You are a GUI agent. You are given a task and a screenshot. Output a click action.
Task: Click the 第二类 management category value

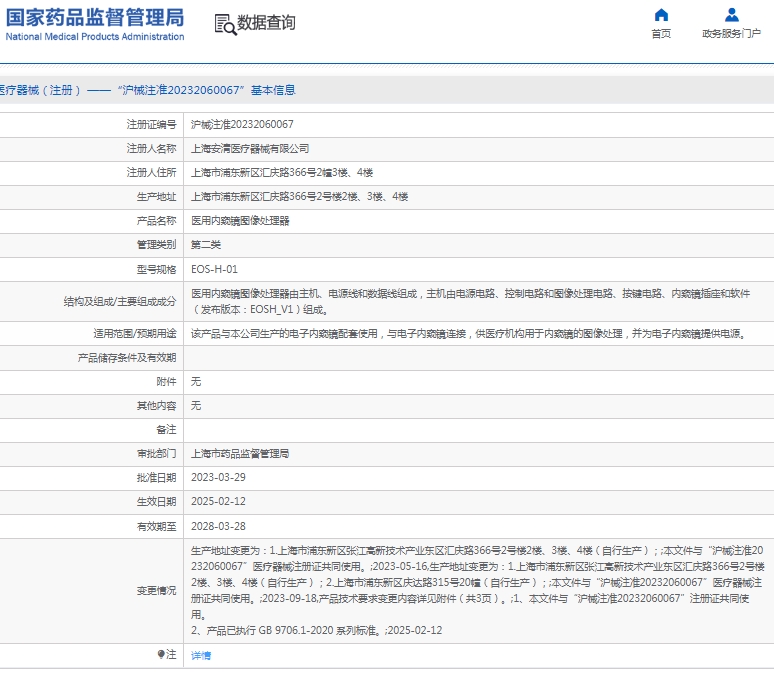point(206,245)
